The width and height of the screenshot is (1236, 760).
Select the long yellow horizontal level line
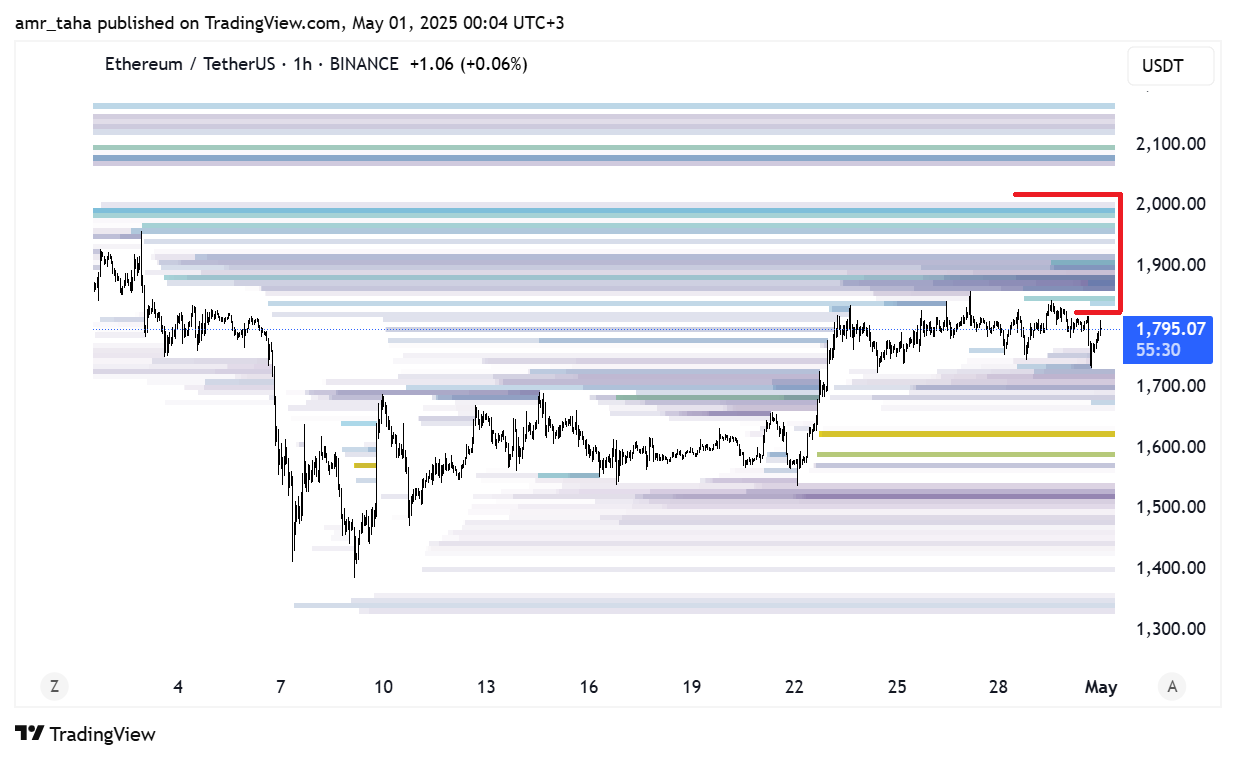tap(965, 434)
